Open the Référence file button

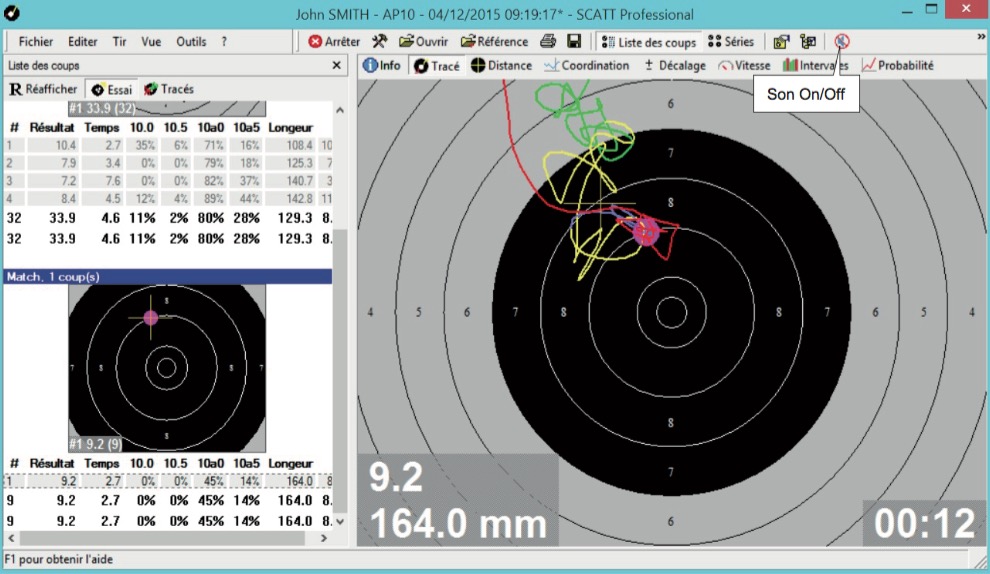[494, 42]
